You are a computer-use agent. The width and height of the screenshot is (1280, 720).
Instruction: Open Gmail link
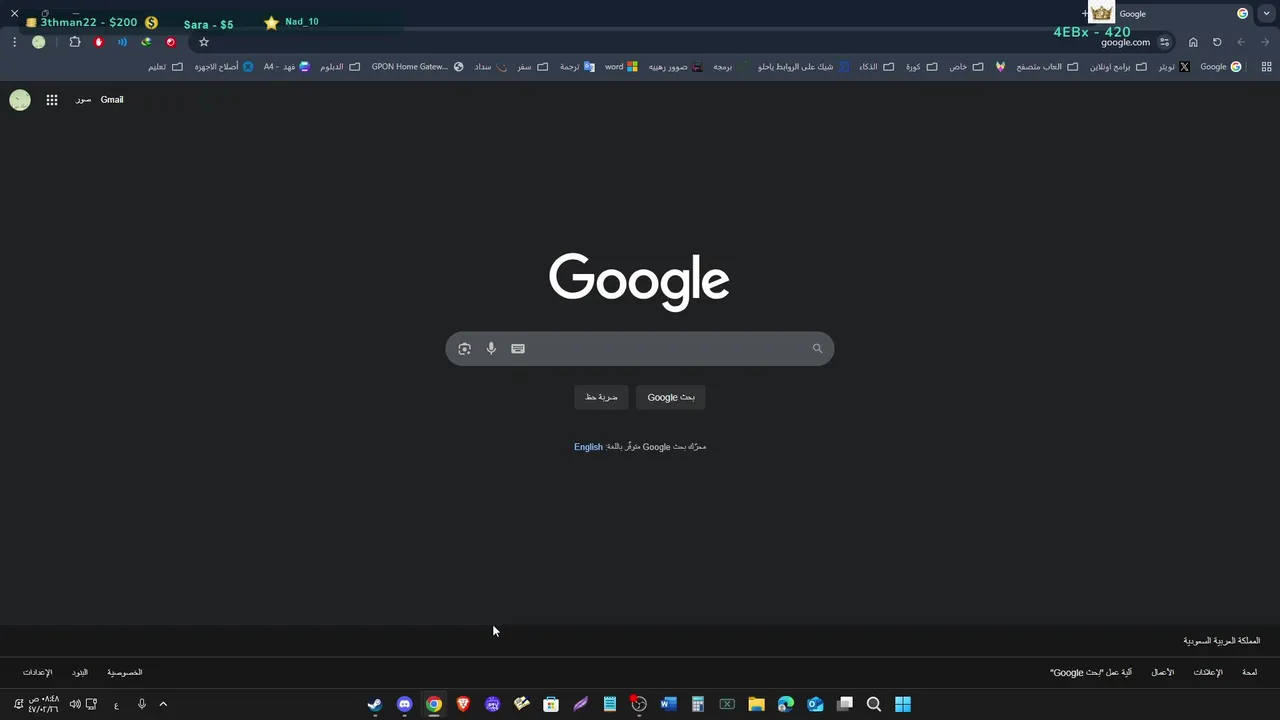112,100
